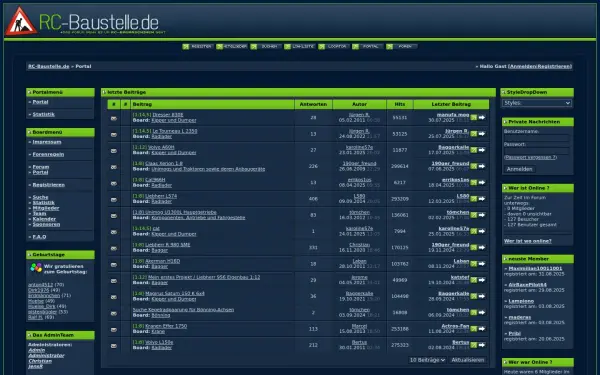
Task: Click the Hits column header
Action: 399,104
